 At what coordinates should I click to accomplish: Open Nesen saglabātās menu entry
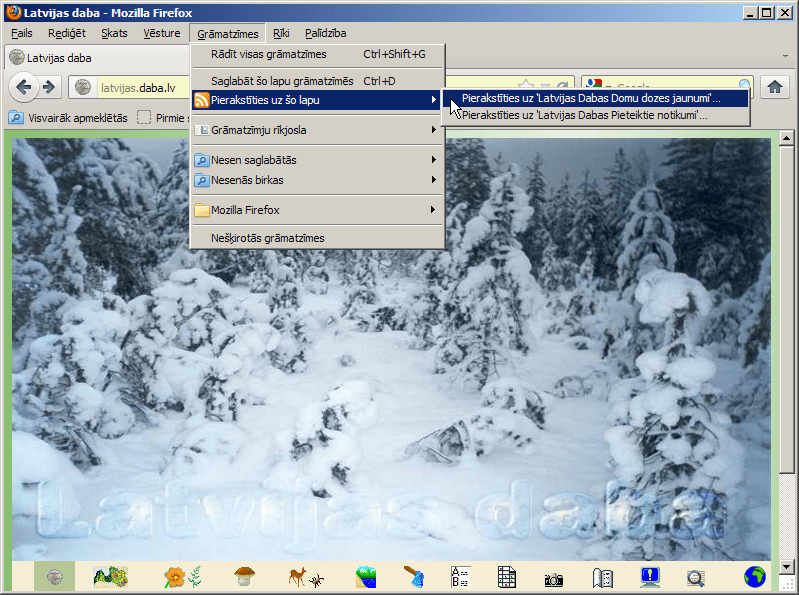coord(317,160)
